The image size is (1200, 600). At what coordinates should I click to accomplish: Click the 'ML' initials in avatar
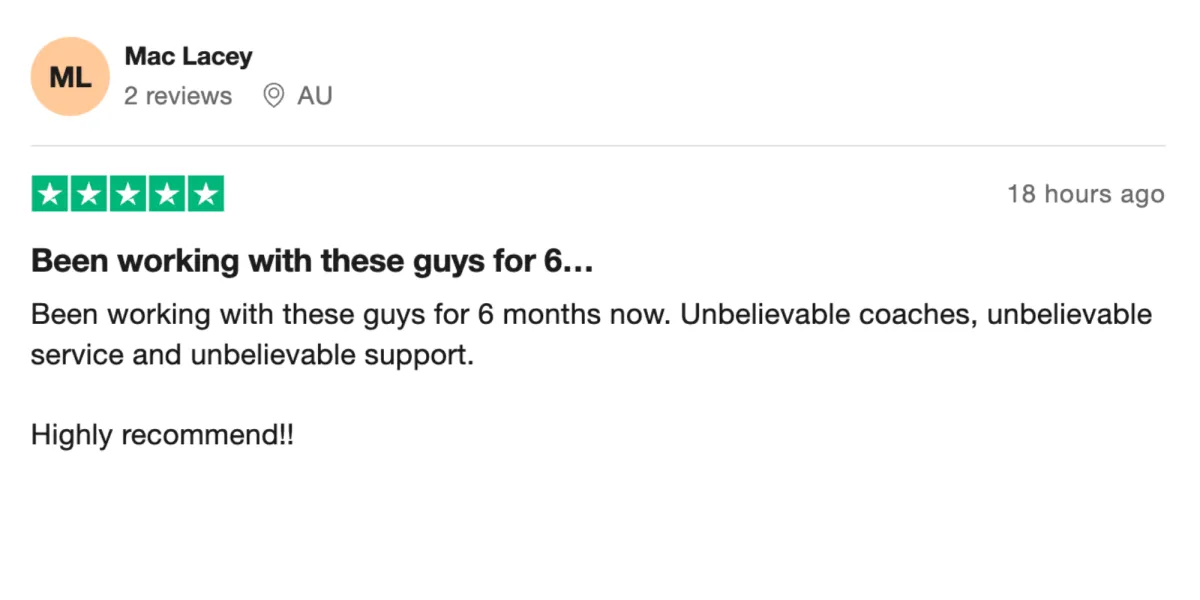[x=70, y=77]
